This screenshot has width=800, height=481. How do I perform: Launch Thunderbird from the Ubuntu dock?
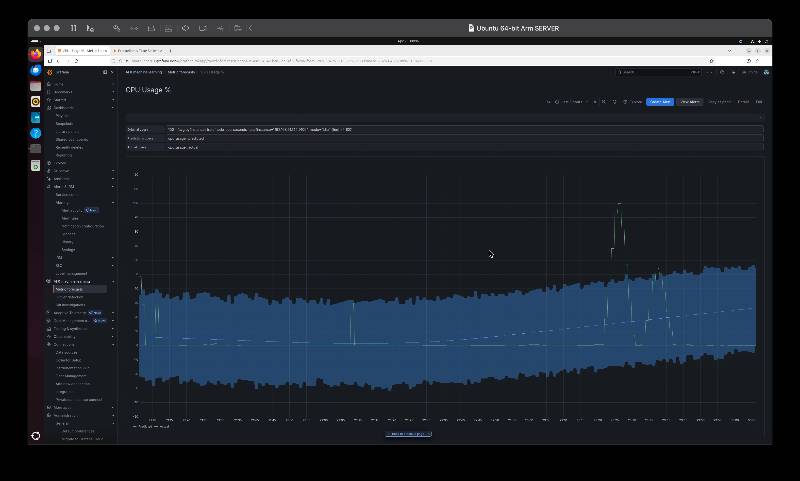[35, 70]
